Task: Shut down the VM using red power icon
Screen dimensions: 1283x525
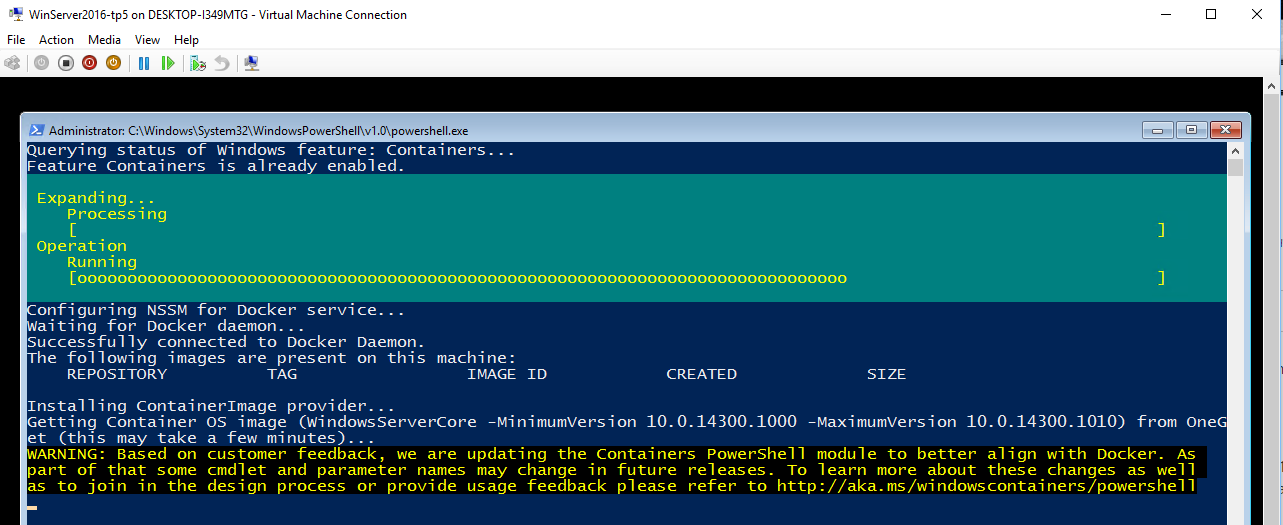Action: pos(90,63)
